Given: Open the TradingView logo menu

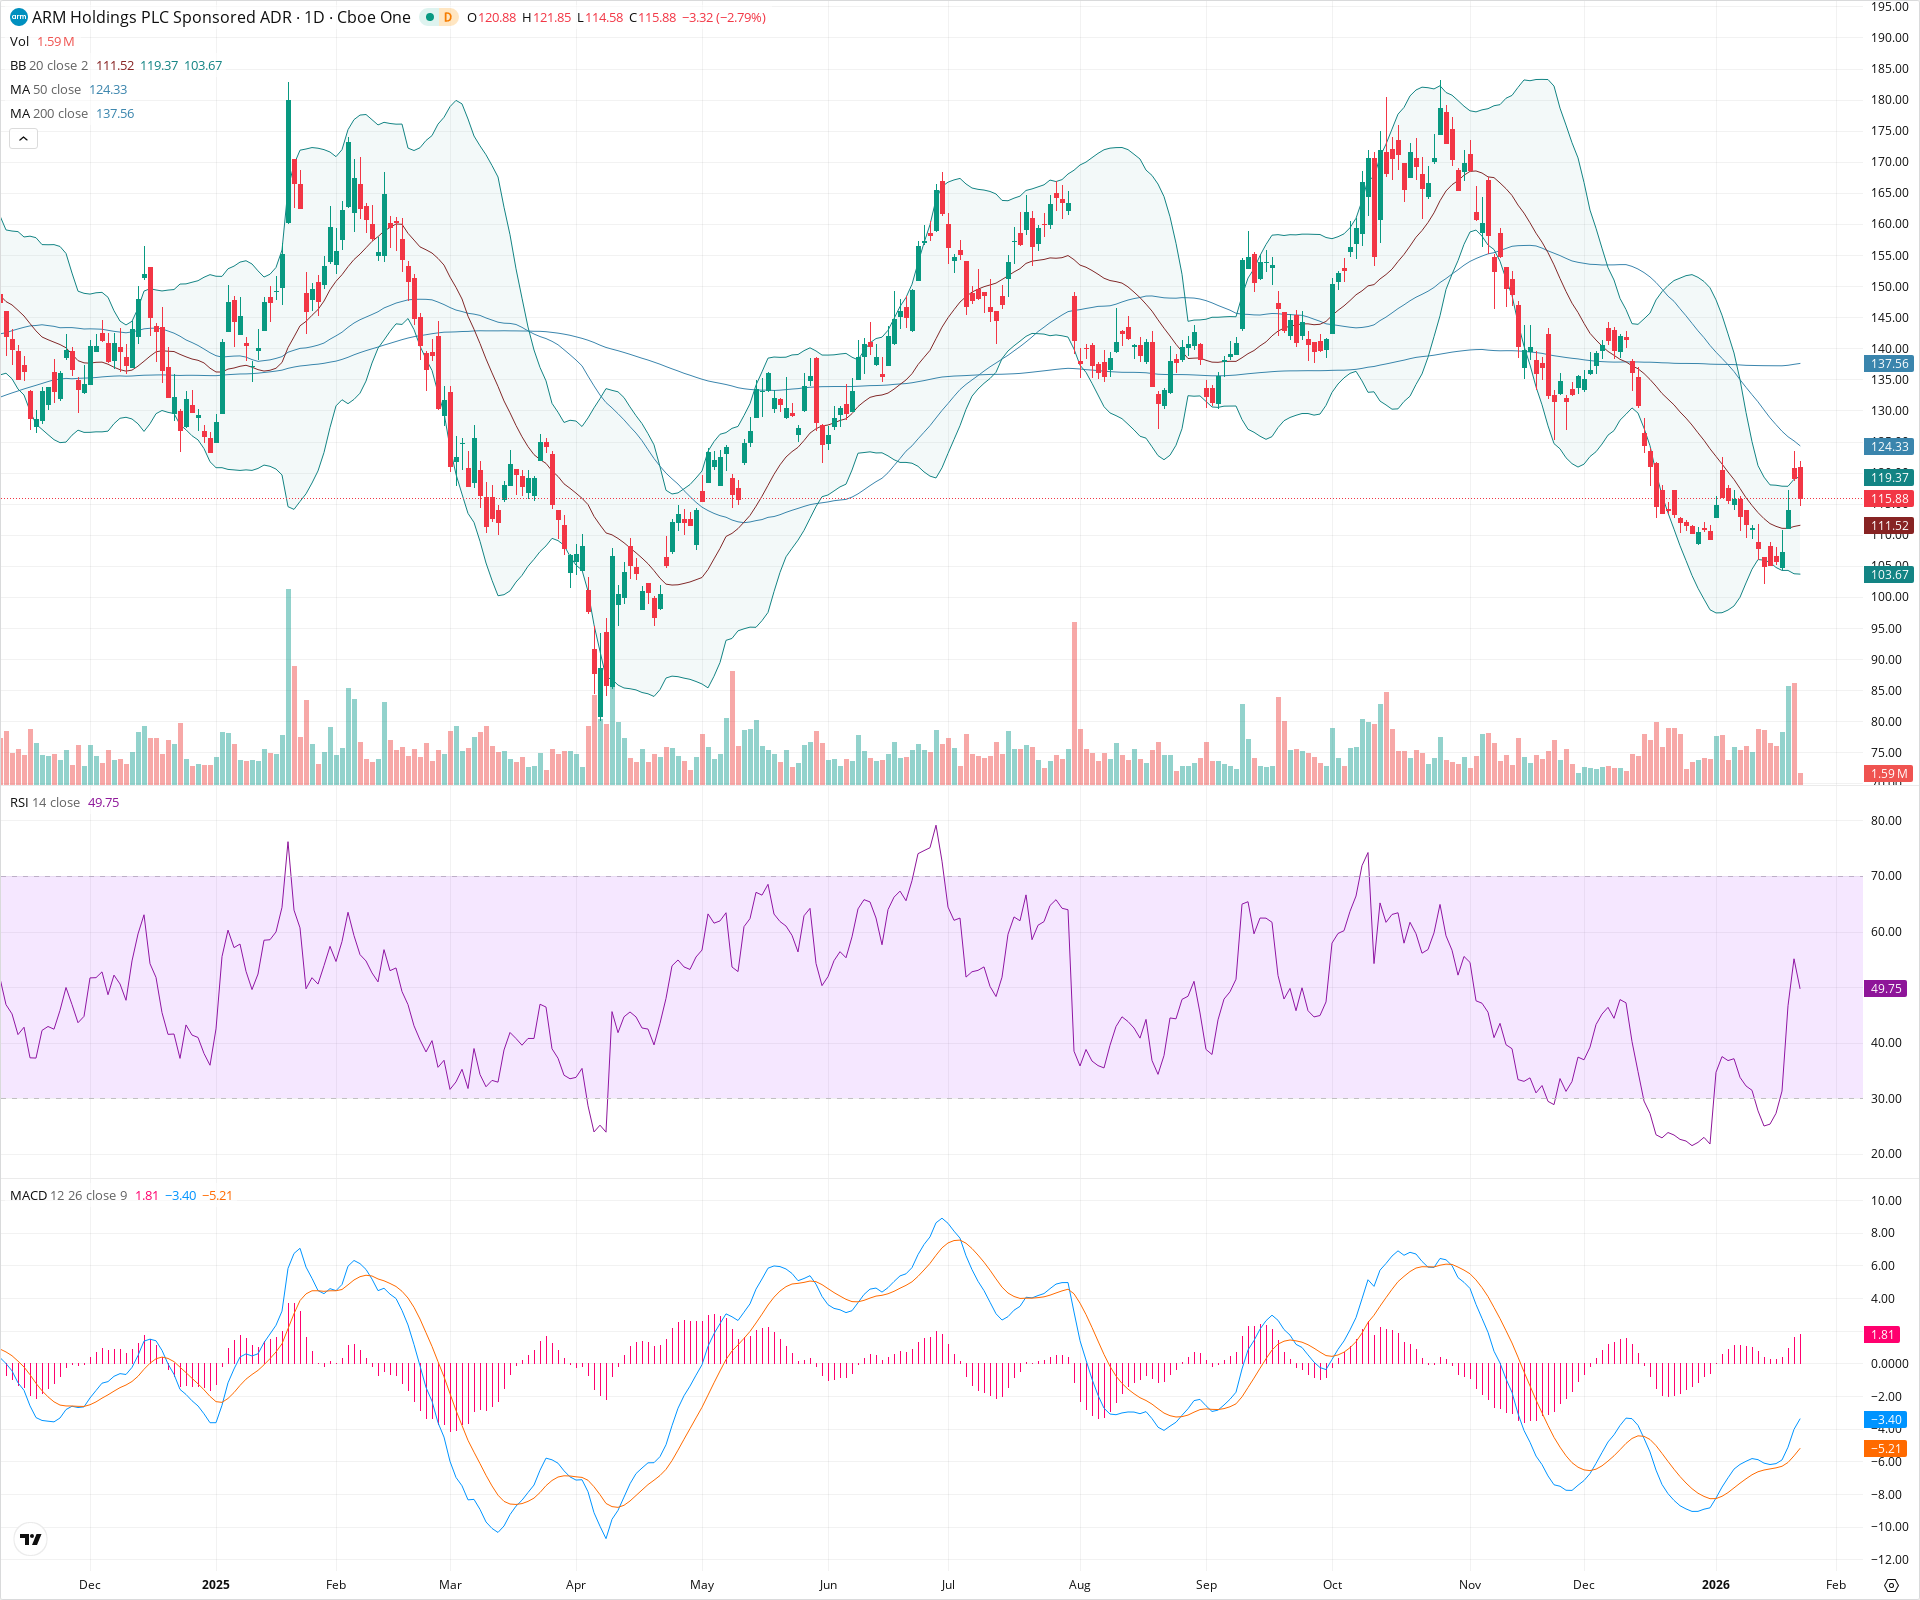Looking at the screenshot, I should [30, 1539].
